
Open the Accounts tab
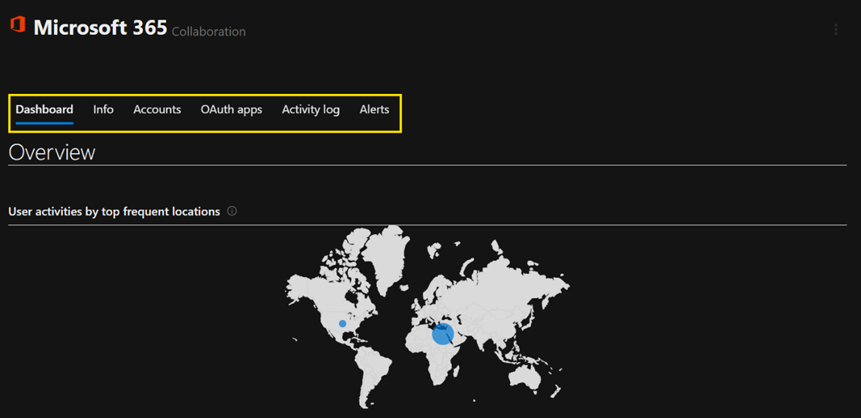coord(157,109)
